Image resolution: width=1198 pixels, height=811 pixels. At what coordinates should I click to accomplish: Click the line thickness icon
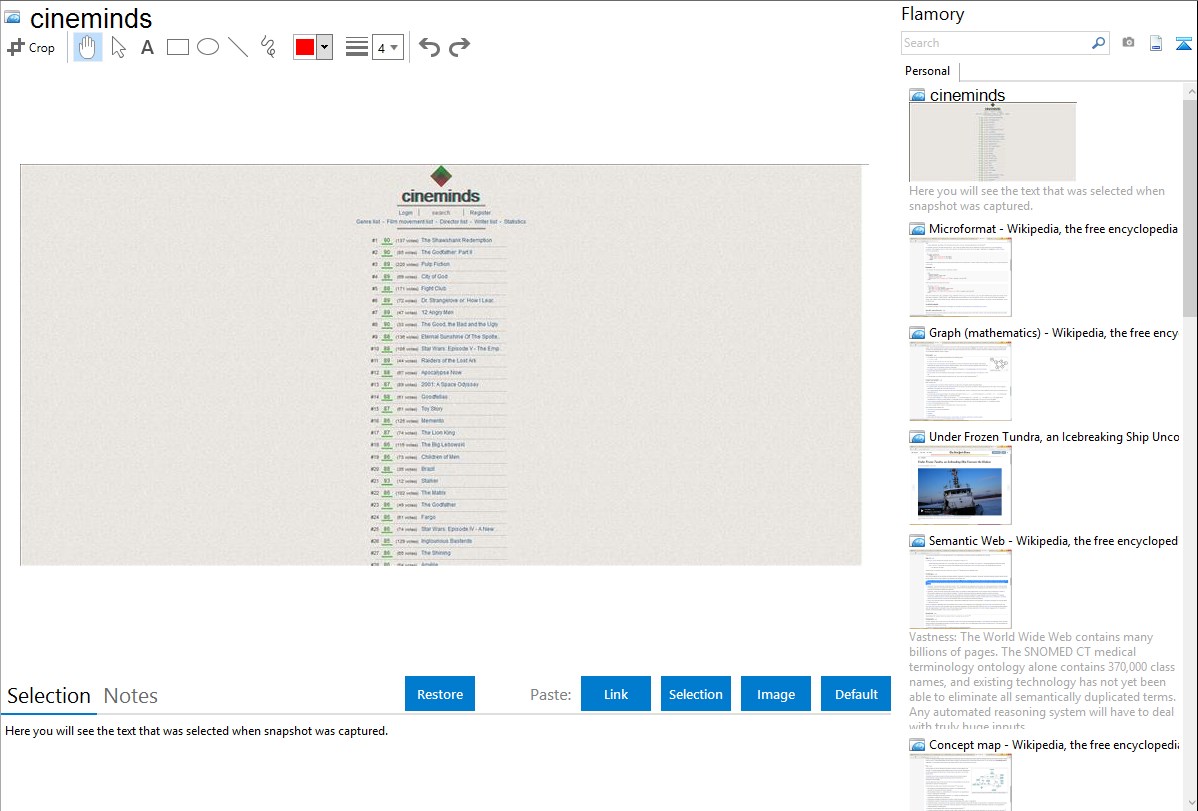coord(357,47)
